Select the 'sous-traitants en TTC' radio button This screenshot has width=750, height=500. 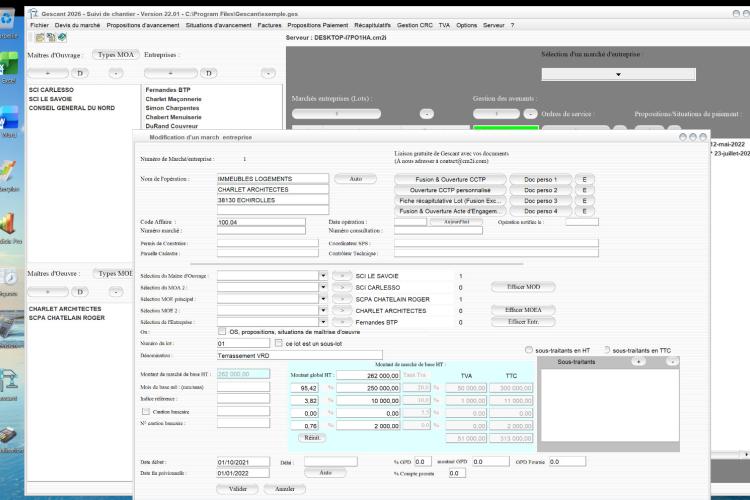607,350
